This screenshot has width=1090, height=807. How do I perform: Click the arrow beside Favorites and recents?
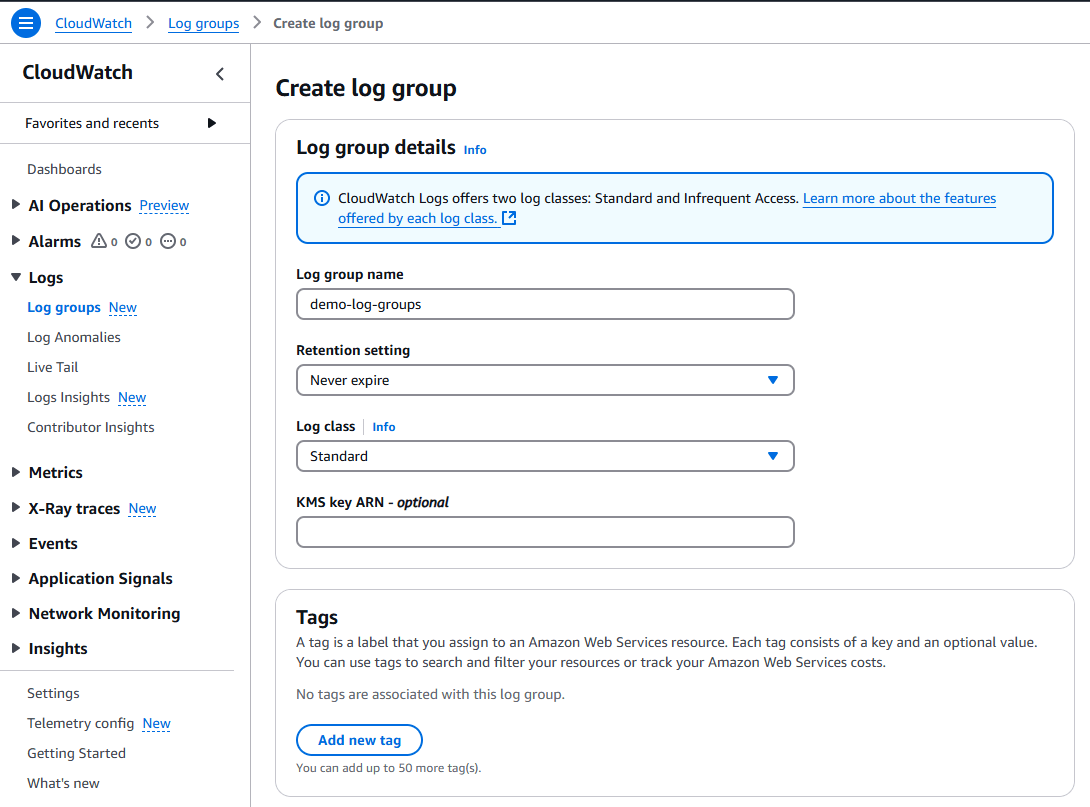pos(211,123)
